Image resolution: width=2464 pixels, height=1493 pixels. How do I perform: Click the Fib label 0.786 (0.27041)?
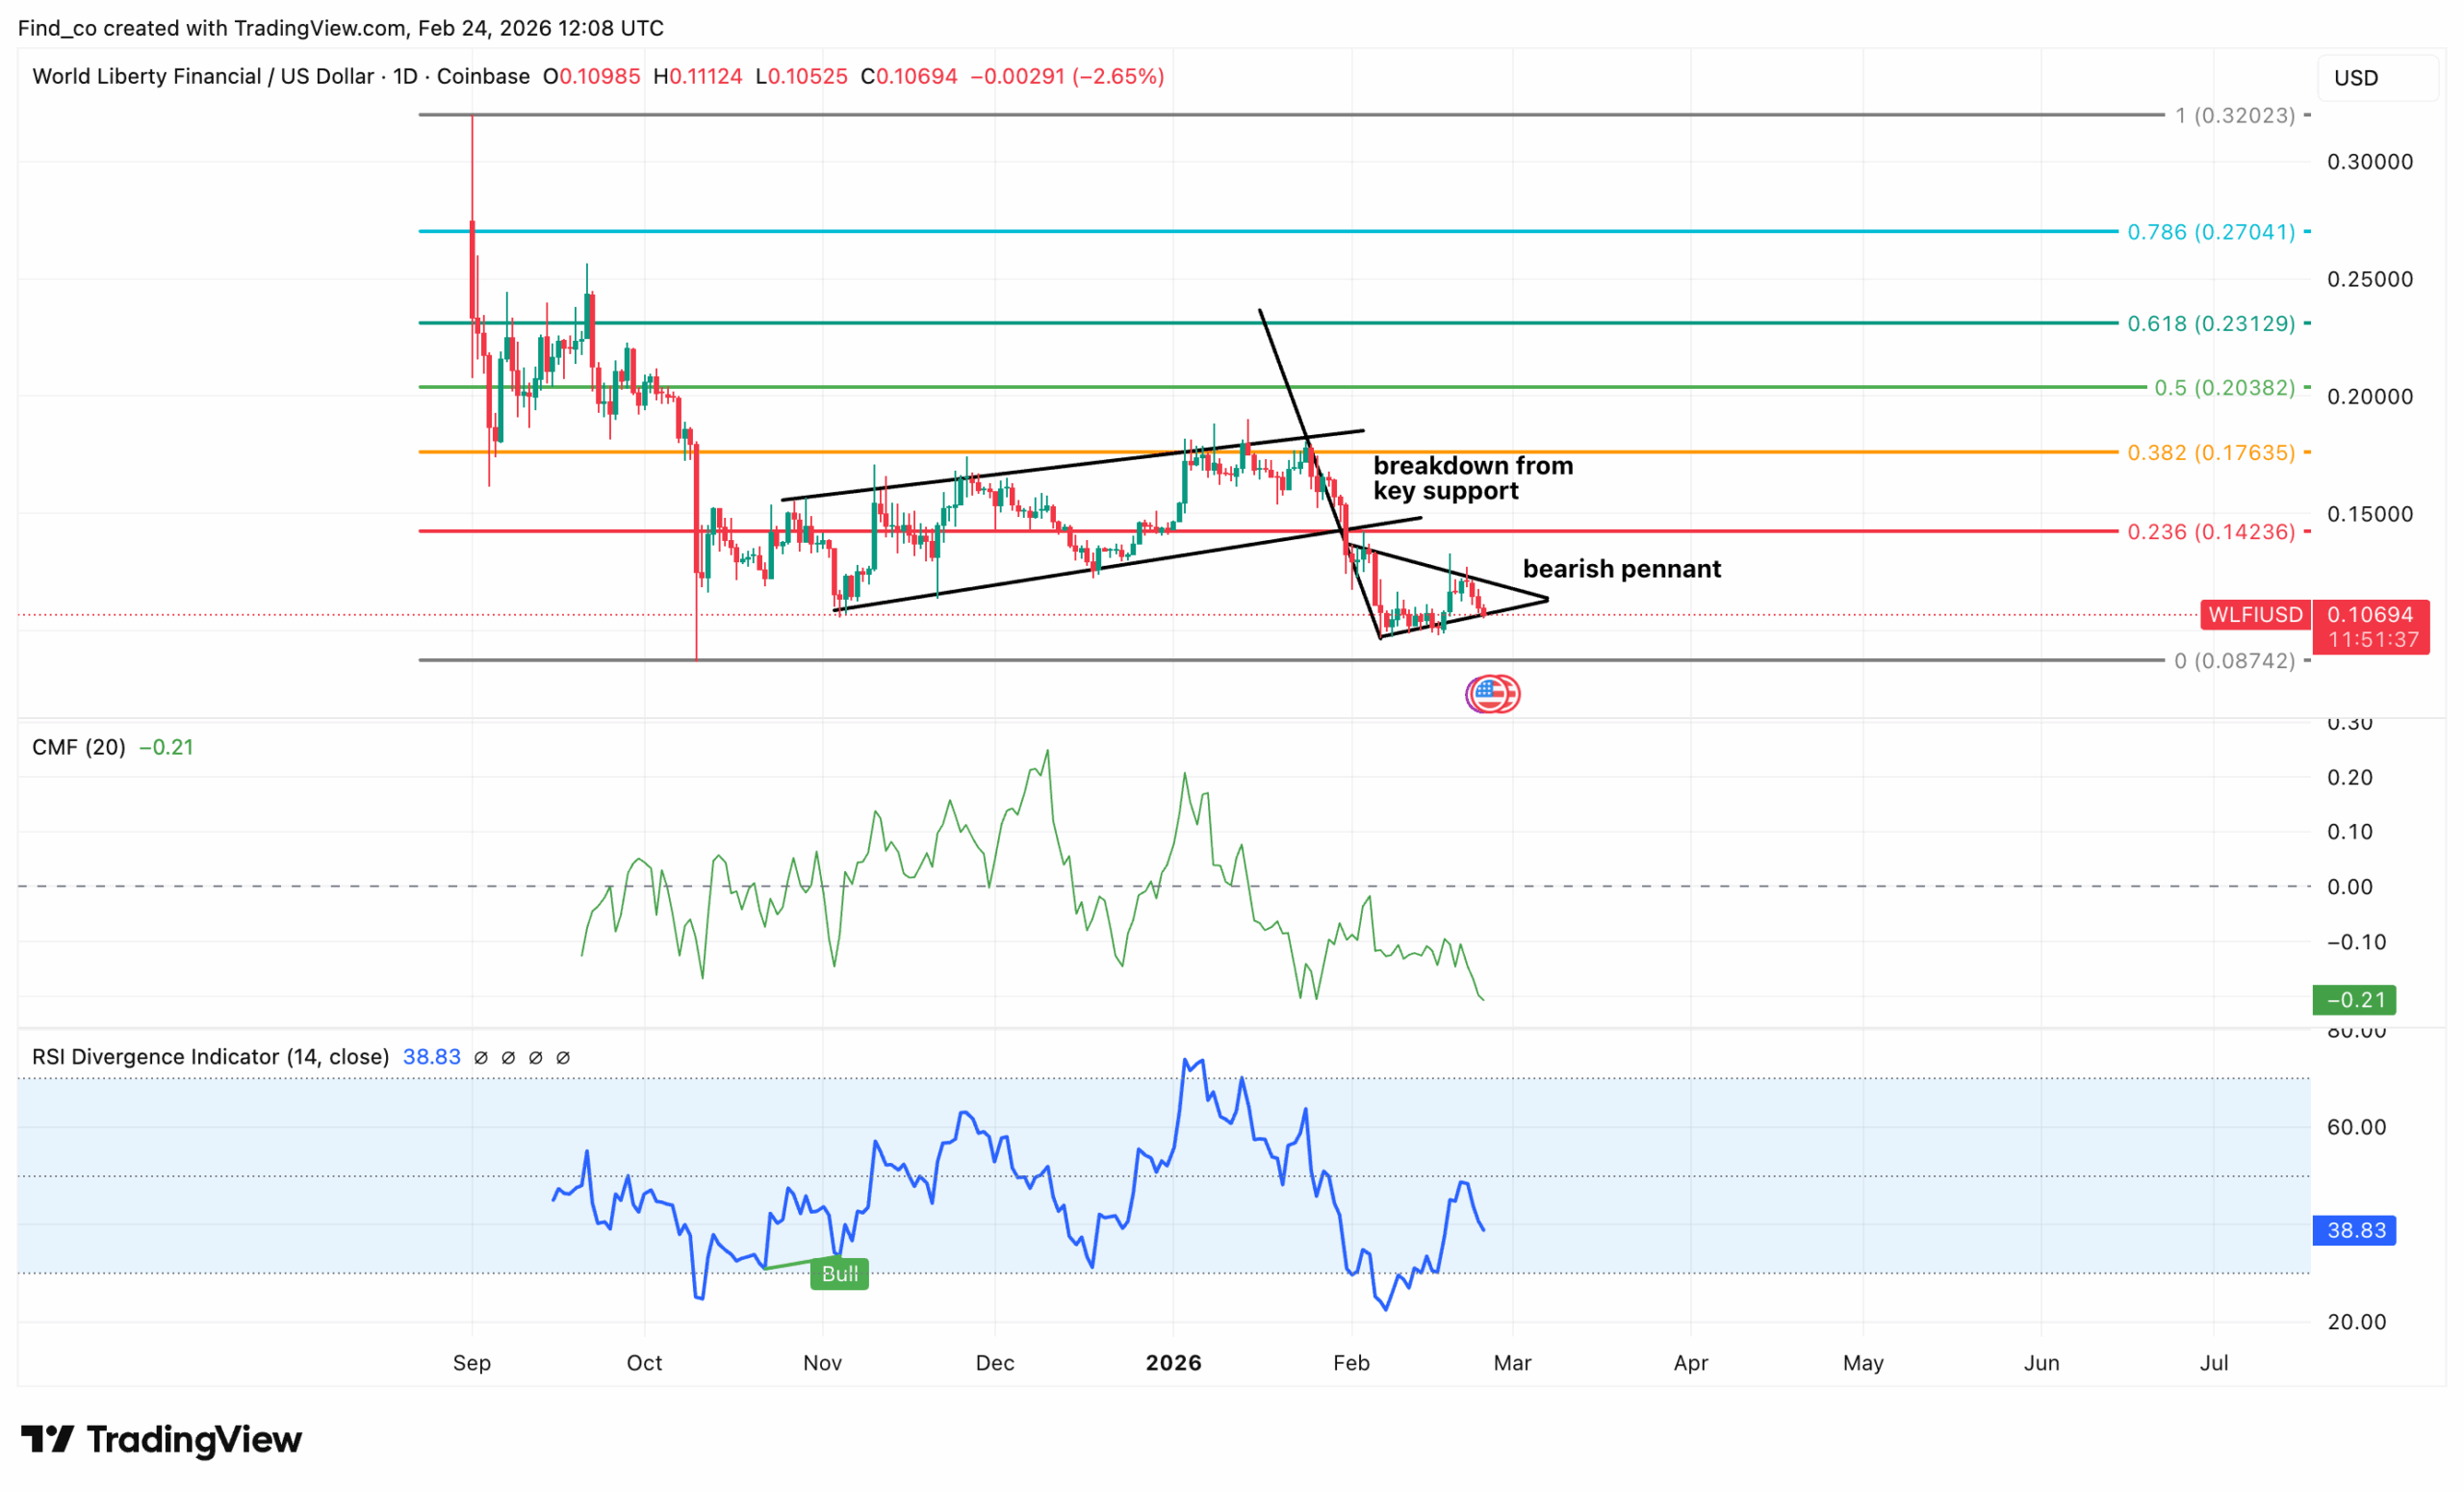[x=2211, y=232]
